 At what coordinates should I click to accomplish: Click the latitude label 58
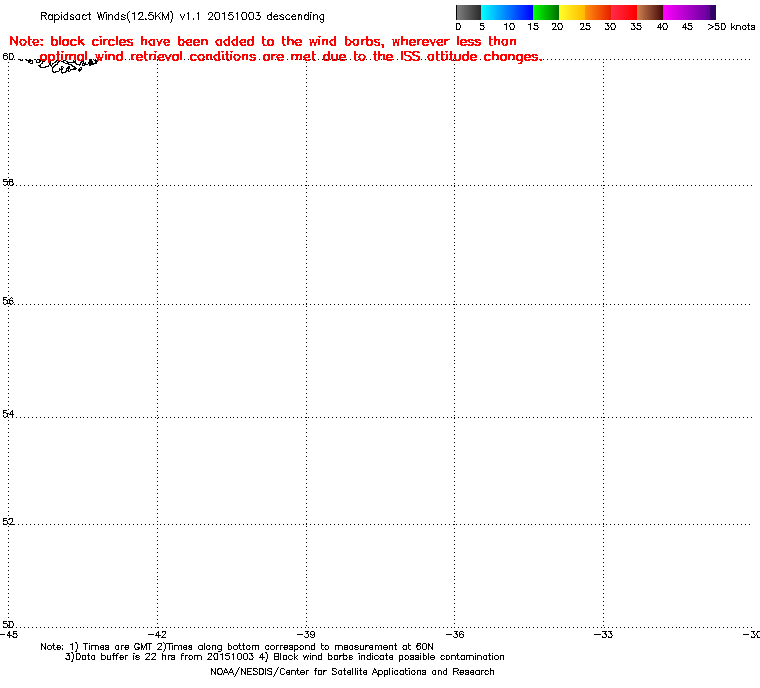(x=8, y=182)
